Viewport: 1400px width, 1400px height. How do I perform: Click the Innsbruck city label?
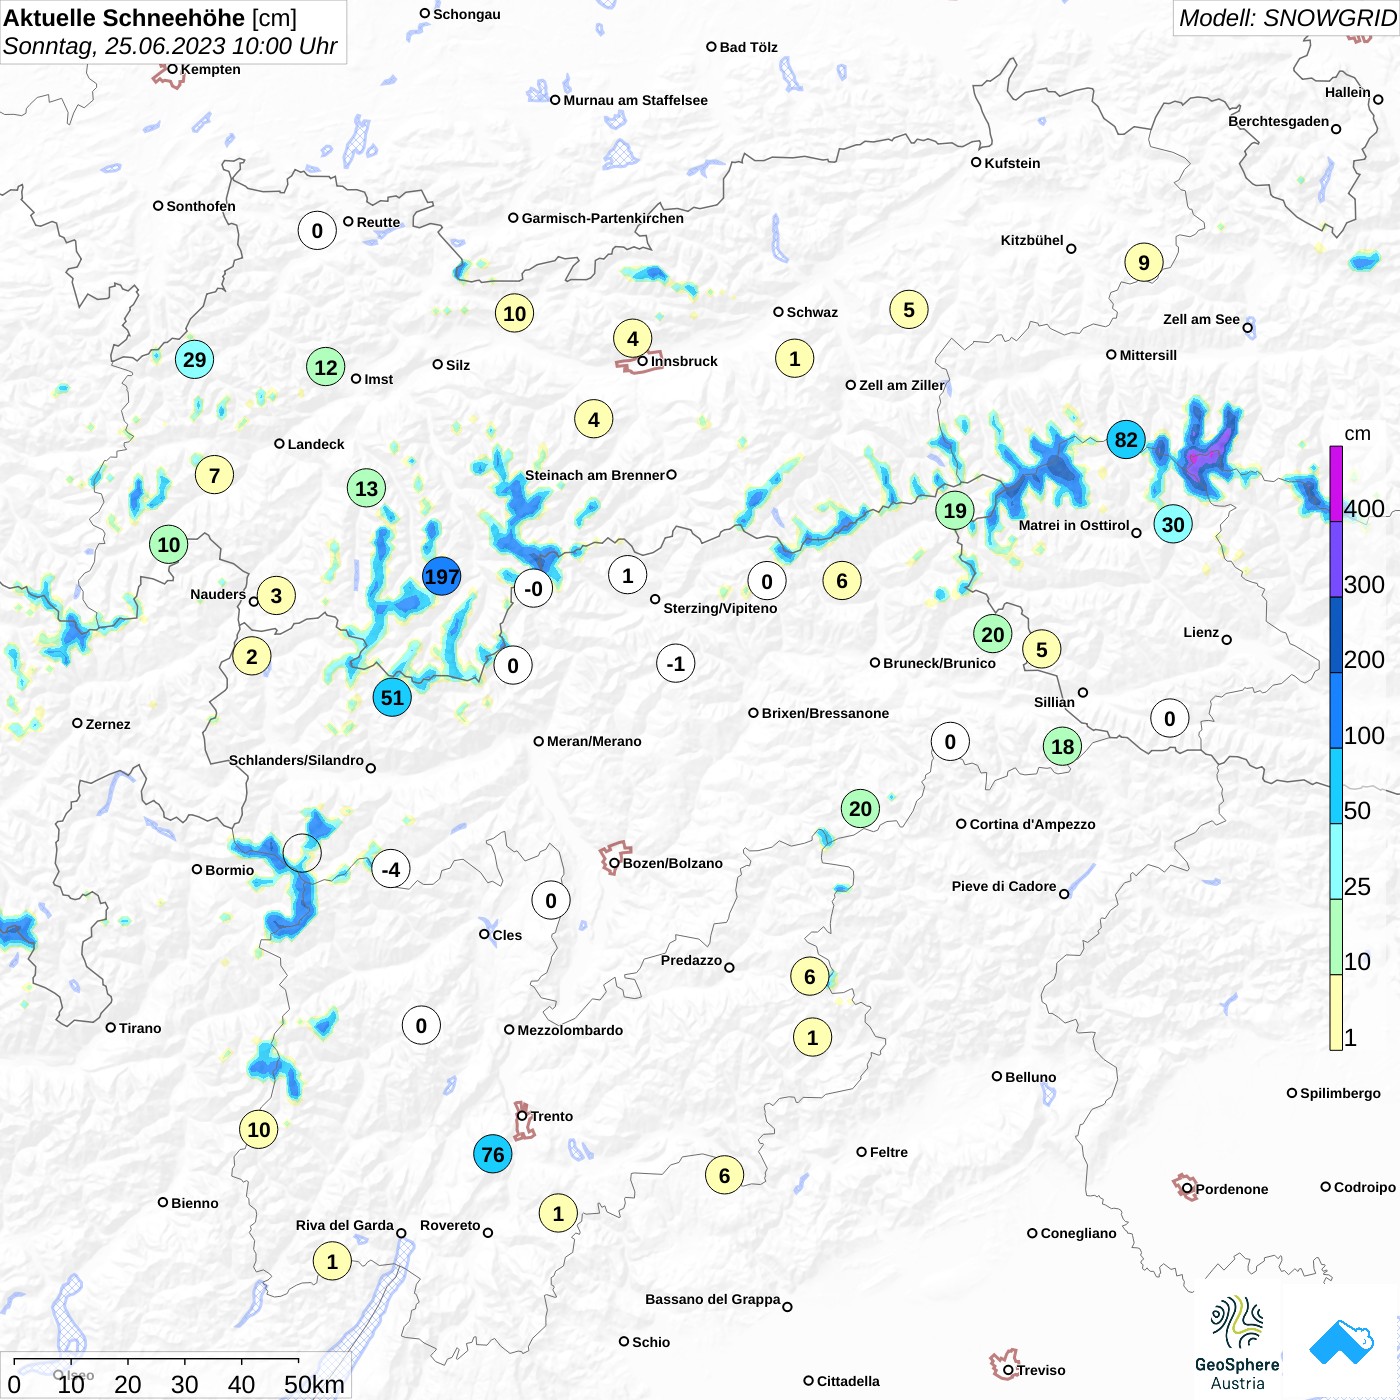684,361
